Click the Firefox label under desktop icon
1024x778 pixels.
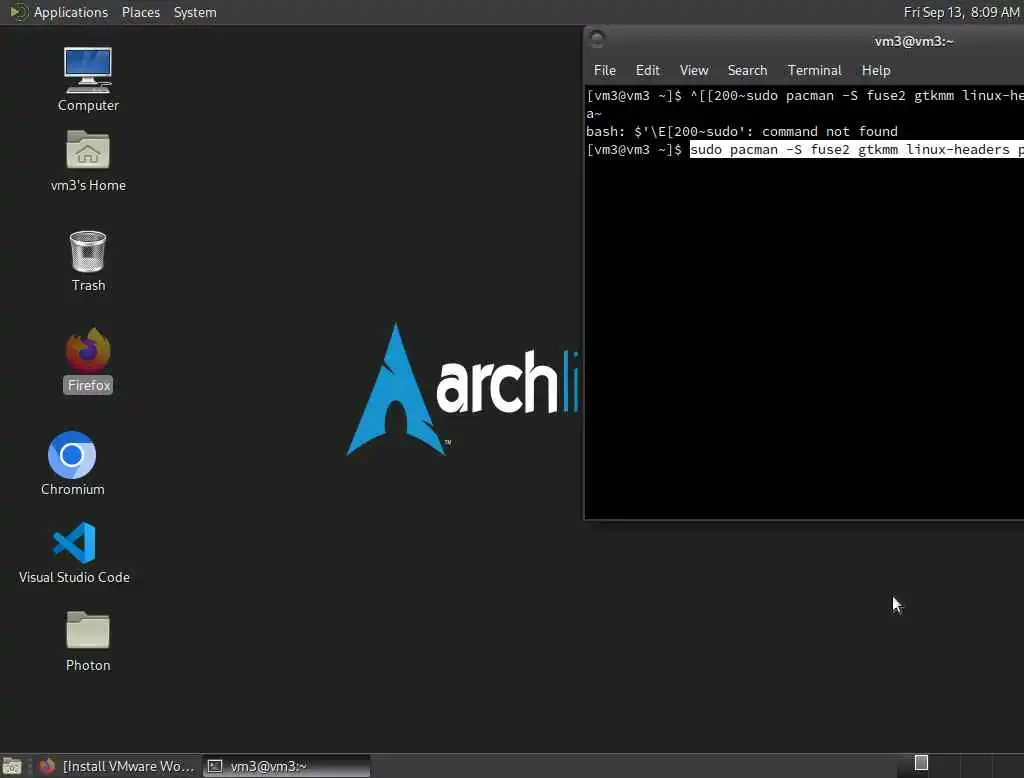coord(88,385)
